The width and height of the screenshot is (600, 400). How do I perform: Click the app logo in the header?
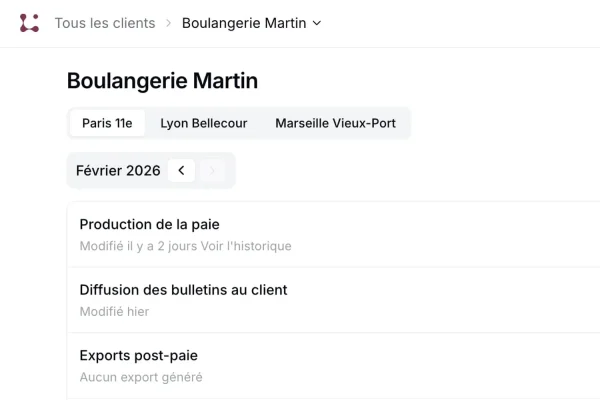coord(29,23)
